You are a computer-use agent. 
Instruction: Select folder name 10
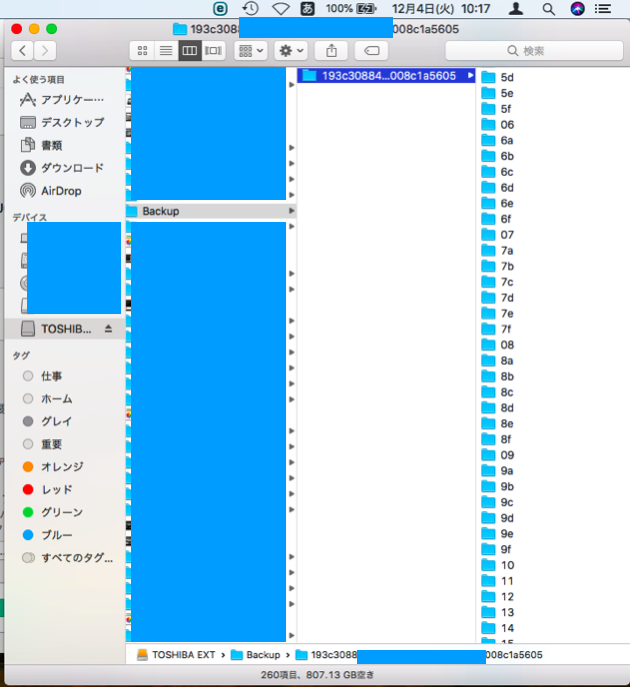(x=507, y=565)
